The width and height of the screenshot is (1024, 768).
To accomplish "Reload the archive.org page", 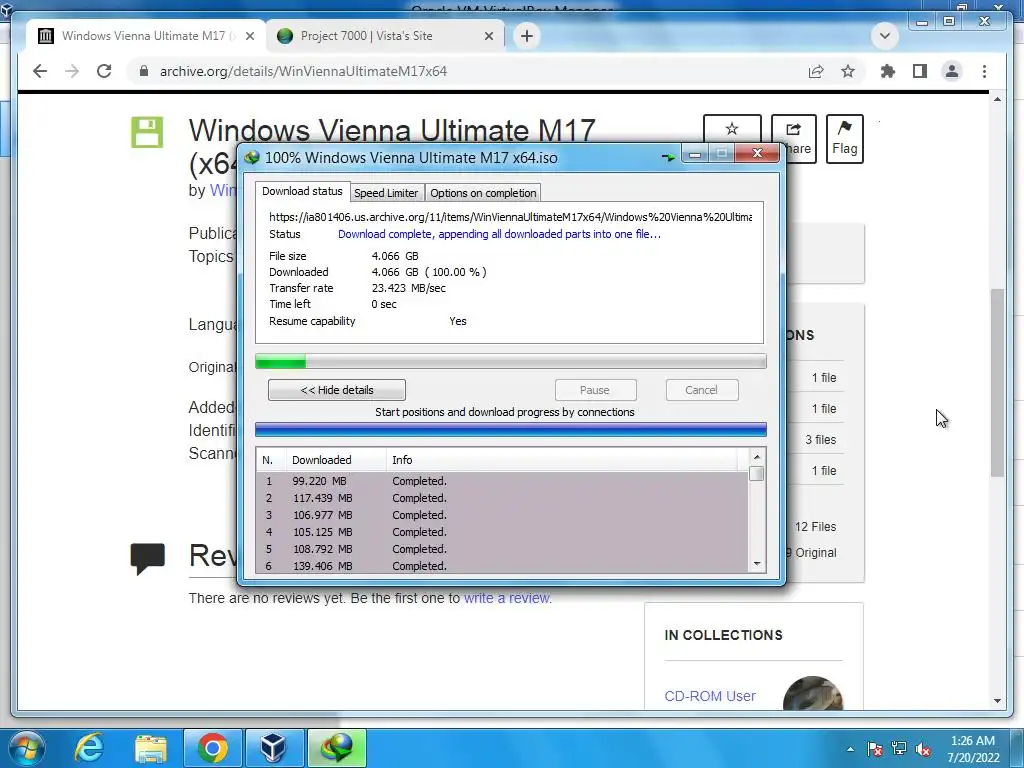I will (104, 71).
